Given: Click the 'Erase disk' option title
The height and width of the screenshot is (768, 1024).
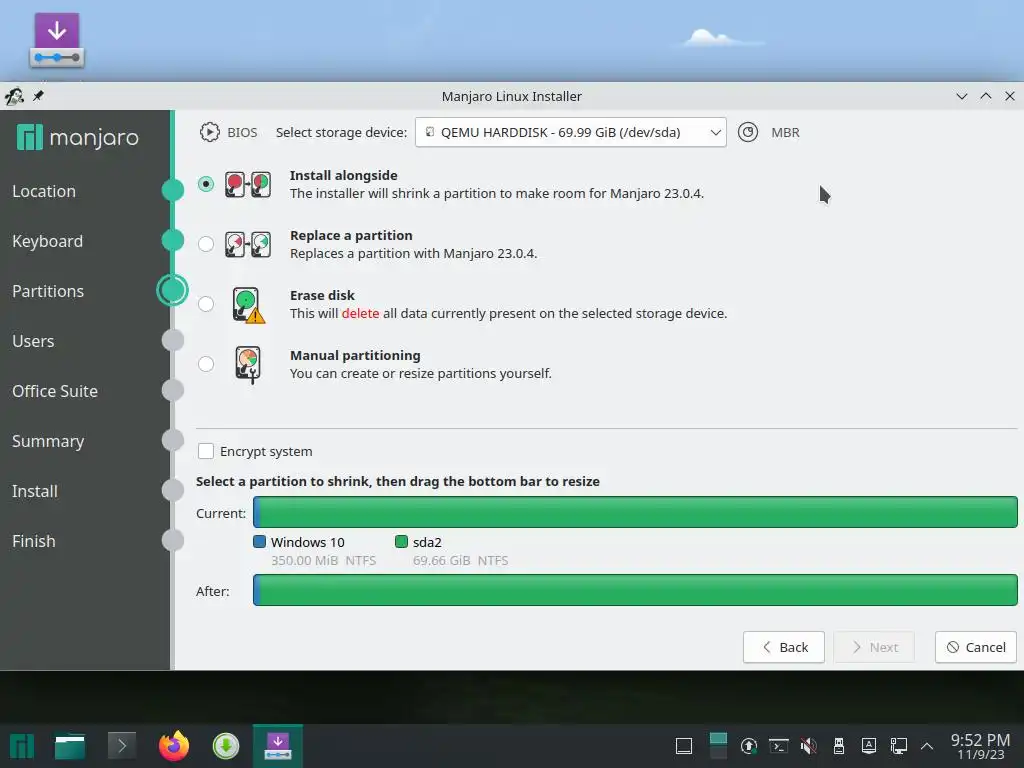Looking at the screenshot, I should (x=323, y=295).
